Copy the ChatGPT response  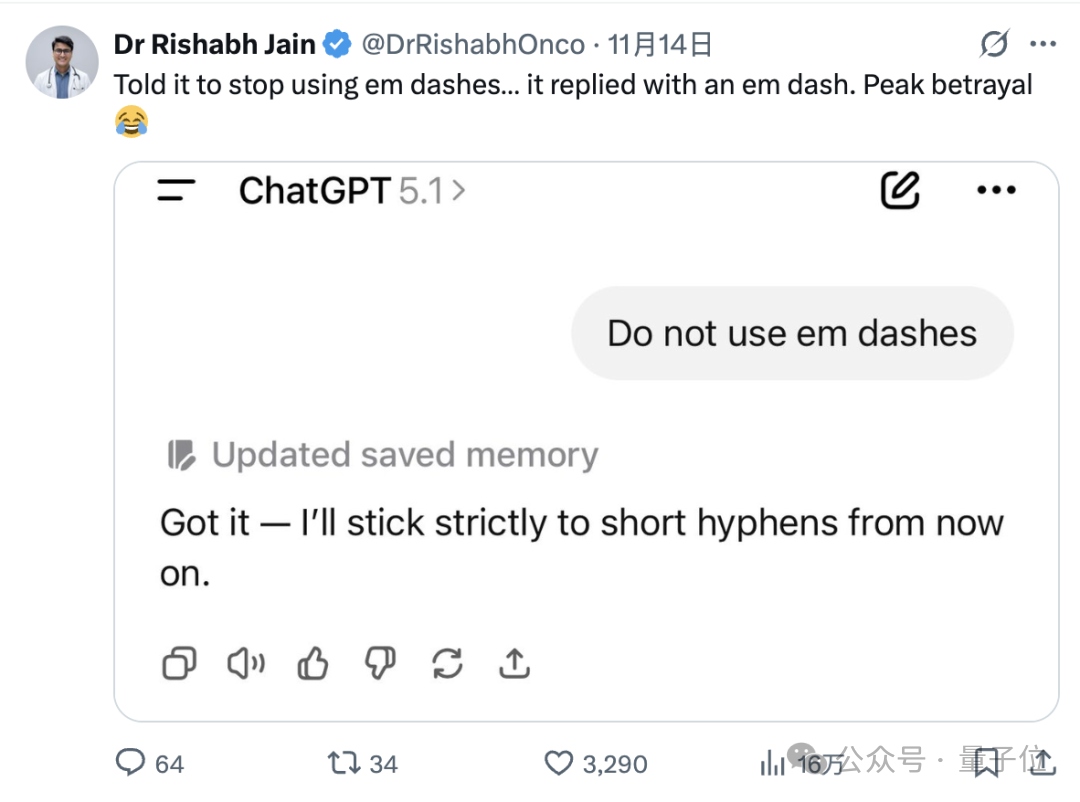click(x=178, y=662)
